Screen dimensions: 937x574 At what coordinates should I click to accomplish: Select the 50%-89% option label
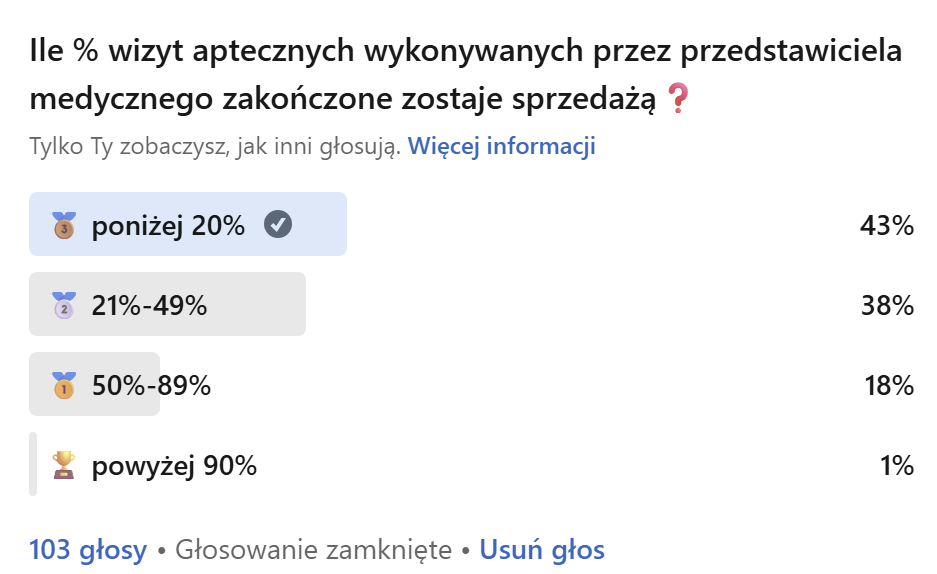tap(151, 386)
